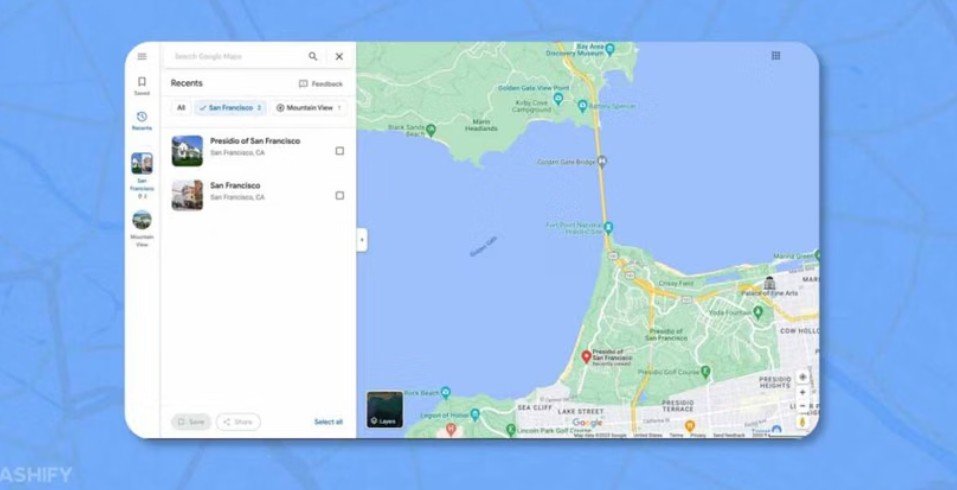Click the Crissy Field map label

point(676,284)
